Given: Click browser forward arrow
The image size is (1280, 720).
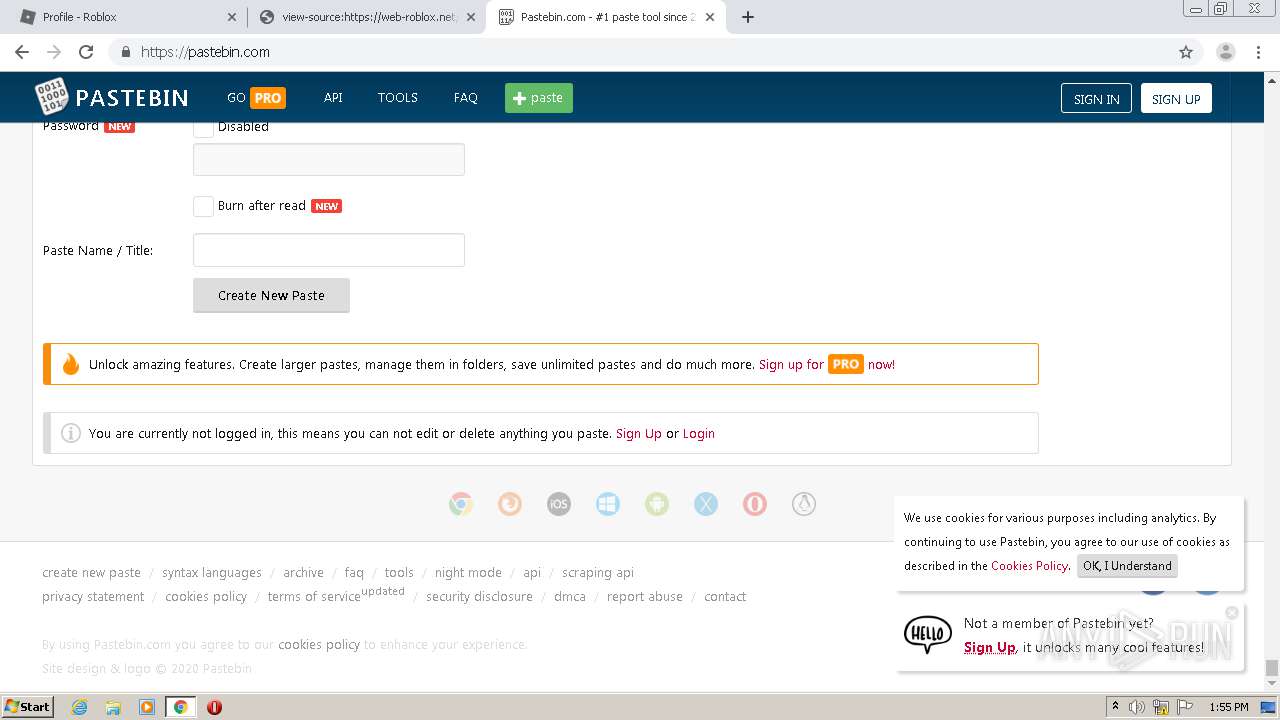Looking at the screenshot, I should (x=54, y=52).
